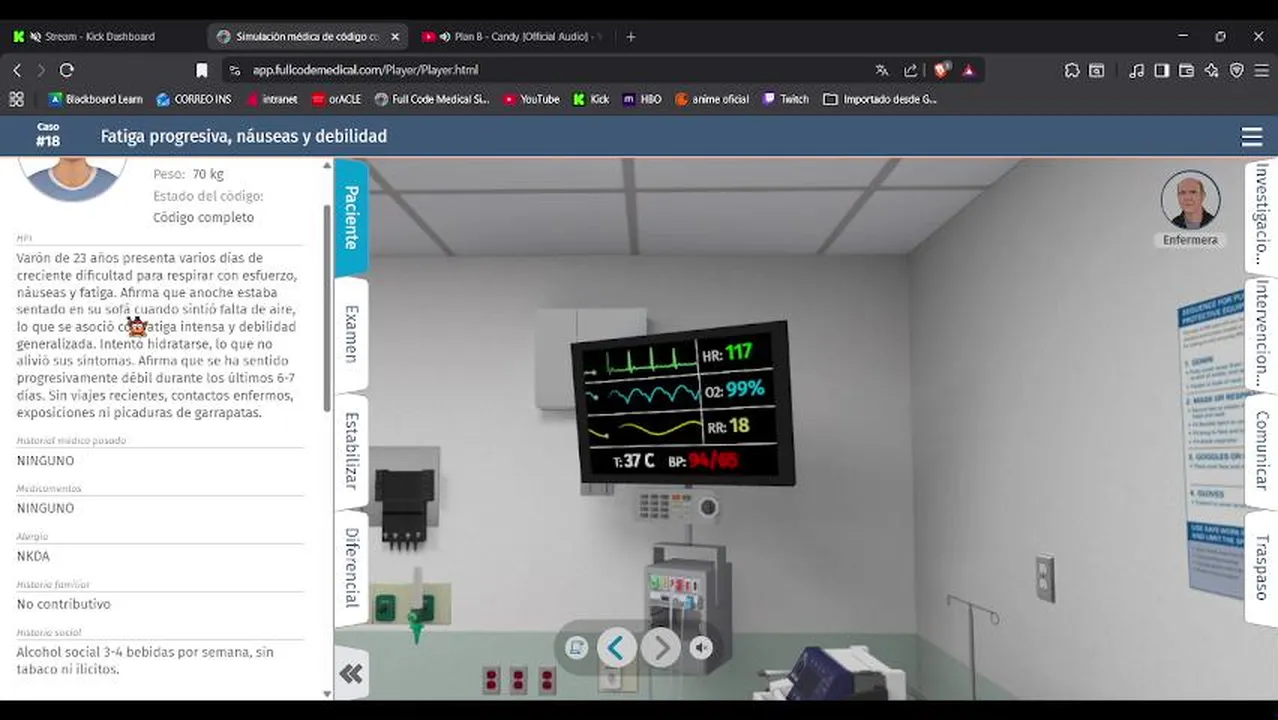Click 'Fatiga progresiva, náuseas y debilidad' title
The height and width of the screenshot is (720, 1278).
pos(244,136)
